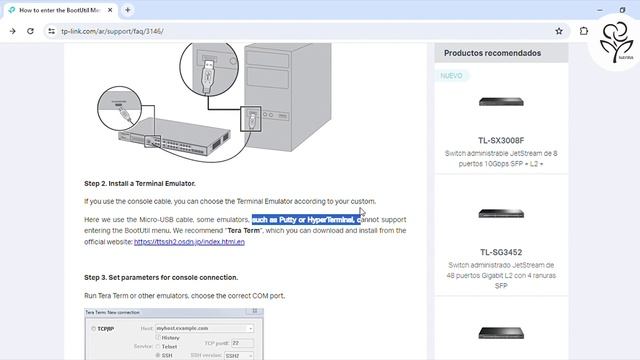
Task: Select the Telnet service radio button
Action: [x=158, y=347]
